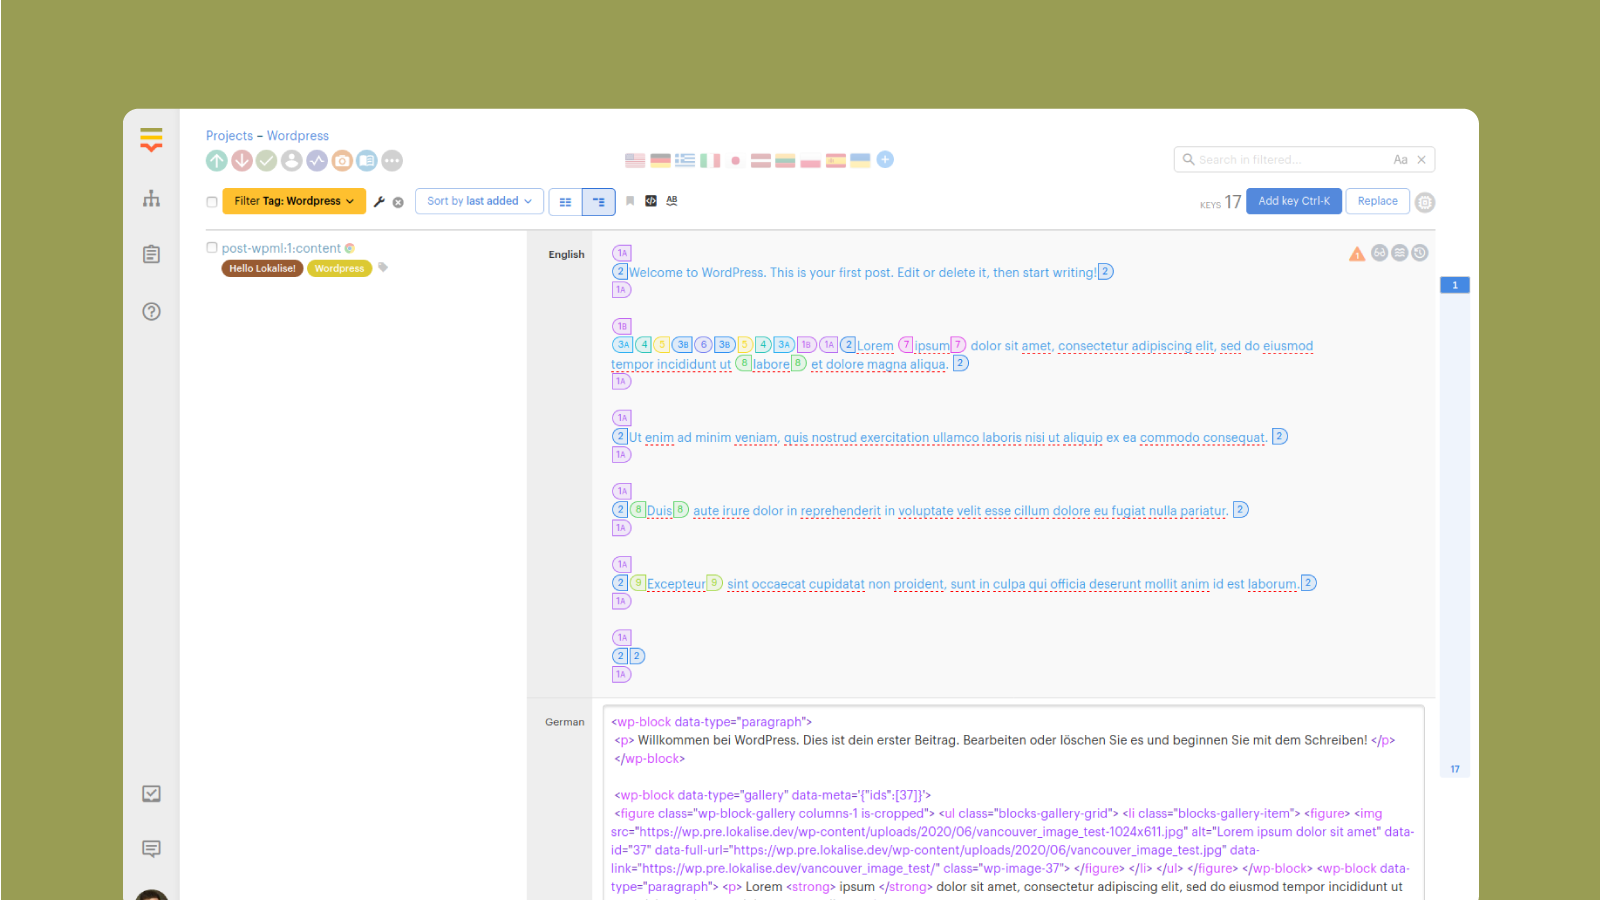This screenshot has height=900, width=1600.
Task: Click the waves translation memory icon
Action: (x=1400, y=253)
